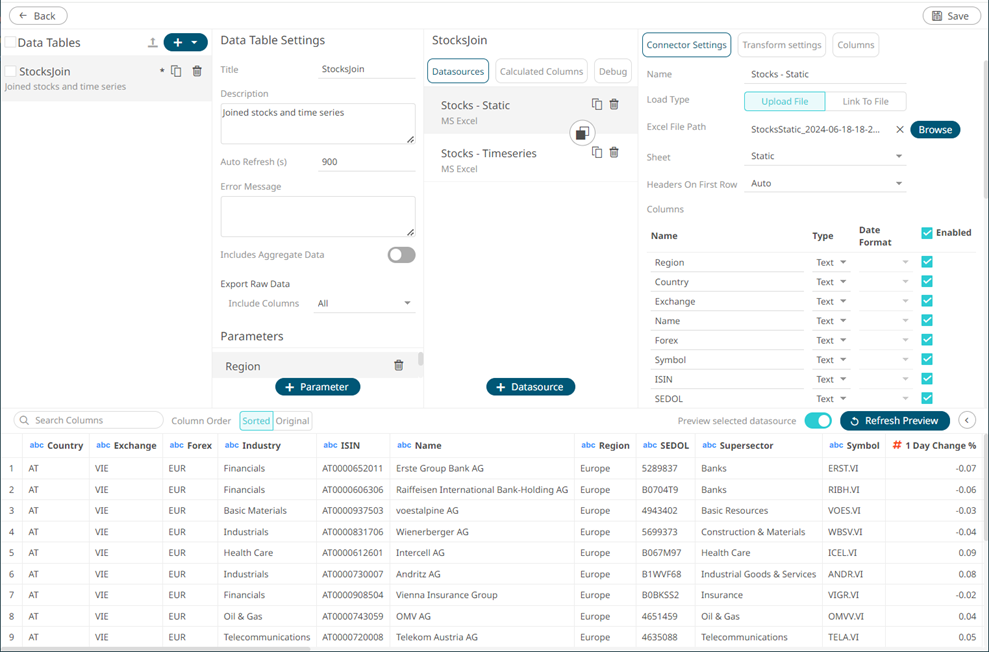Delete the Stocks - Timeseries datasource

614,152
